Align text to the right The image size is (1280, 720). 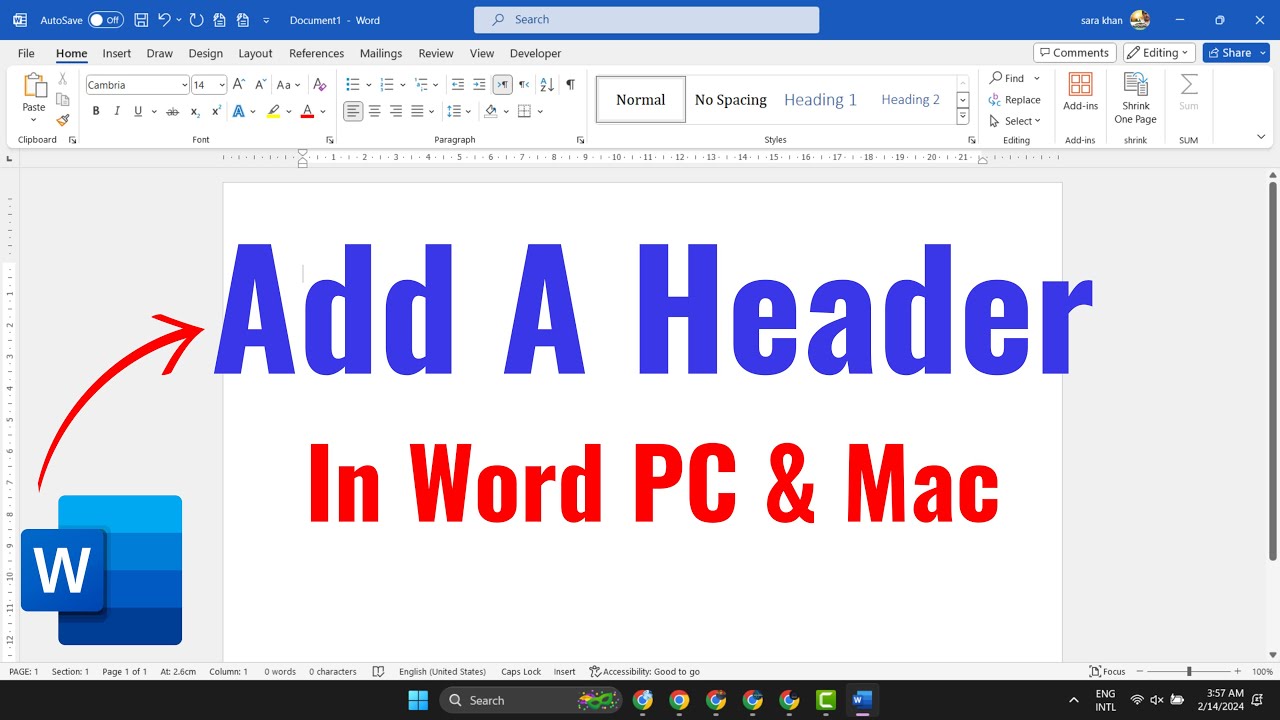395,111
